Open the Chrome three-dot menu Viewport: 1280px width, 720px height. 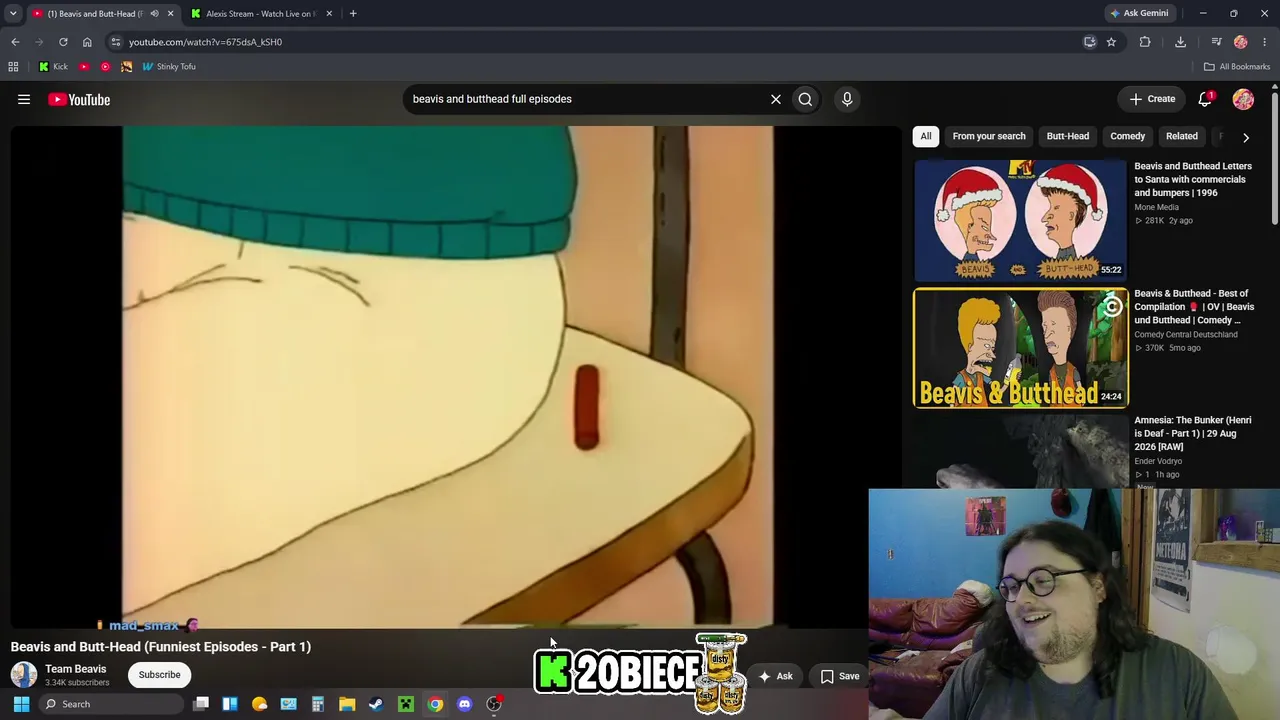pyautogui.click(x=1265, y=42)
